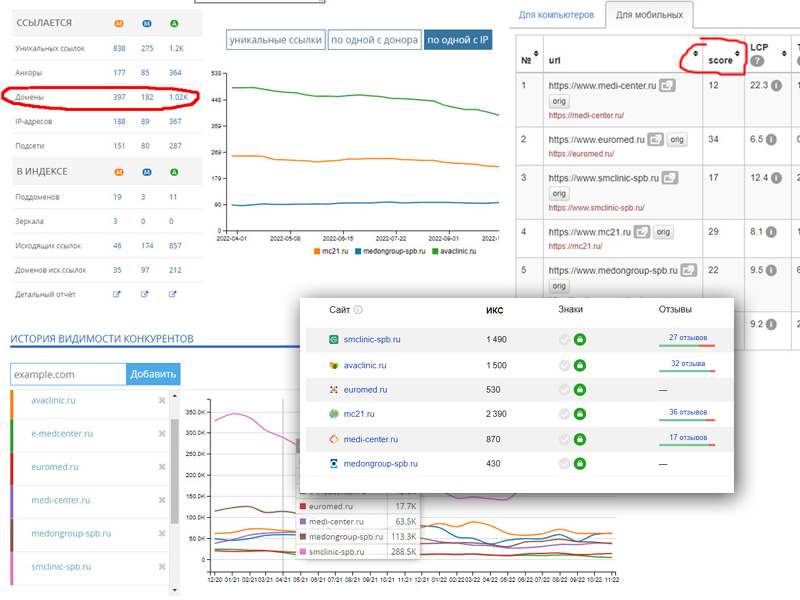The image size is (800, 600).
Task: Open external icon next to www.medi-center.ru URL
Action: click(x=667, y=85)
